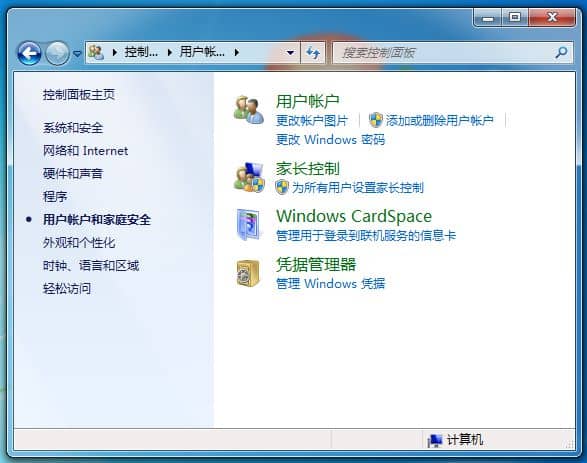Viewport: 587px width, 463px height.
Task: Click the computer icon in status bar
Action: pyautogui.click(x=435, y=440)
